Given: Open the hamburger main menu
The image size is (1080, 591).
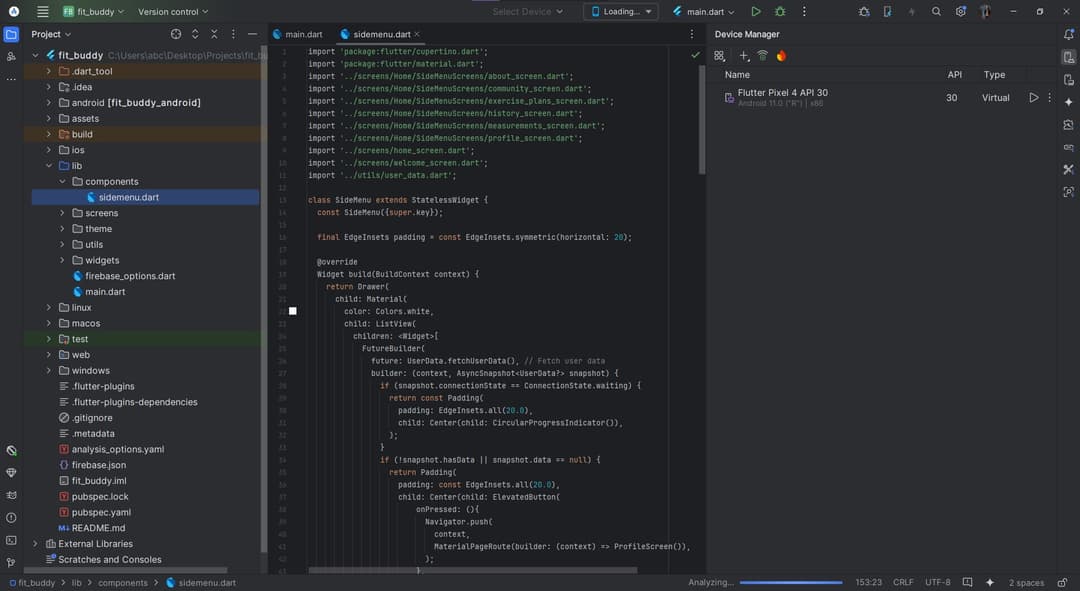Looking at the screenshot, I should click(x=42, y=12).
